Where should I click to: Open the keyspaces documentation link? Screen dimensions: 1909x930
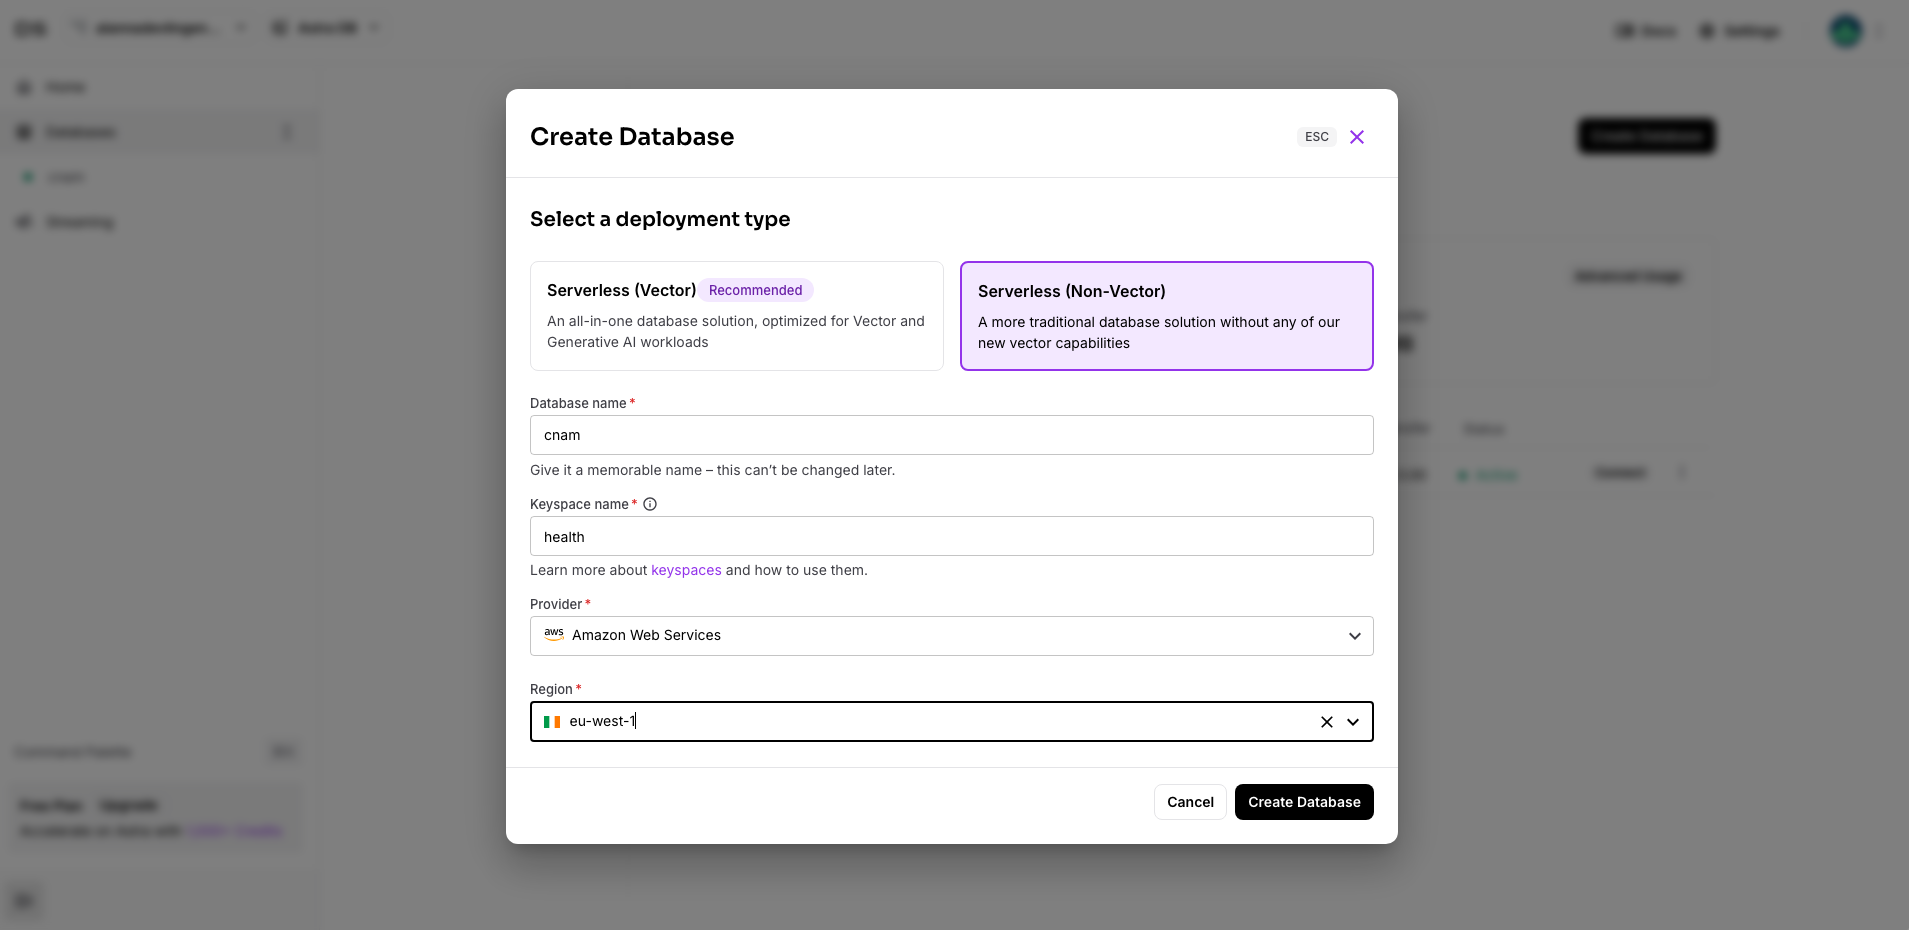click(686, 570)
